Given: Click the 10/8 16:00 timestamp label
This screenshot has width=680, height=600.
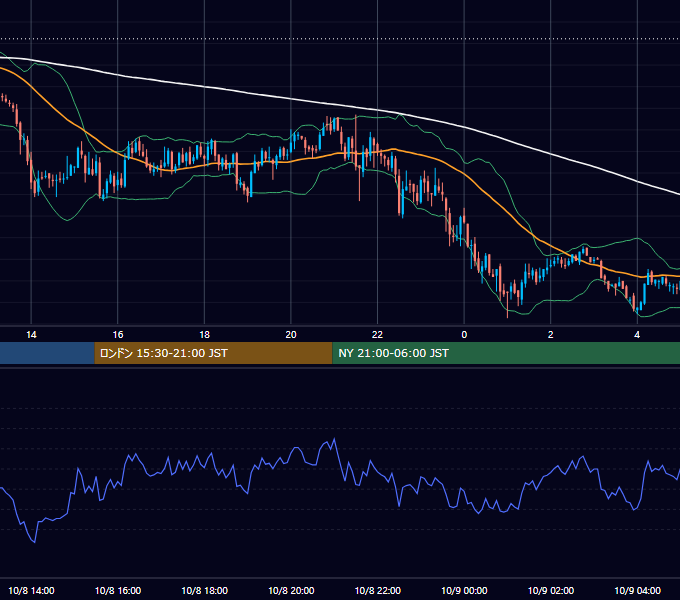Looking at the screenshot, I should click(x=118, y=590).
